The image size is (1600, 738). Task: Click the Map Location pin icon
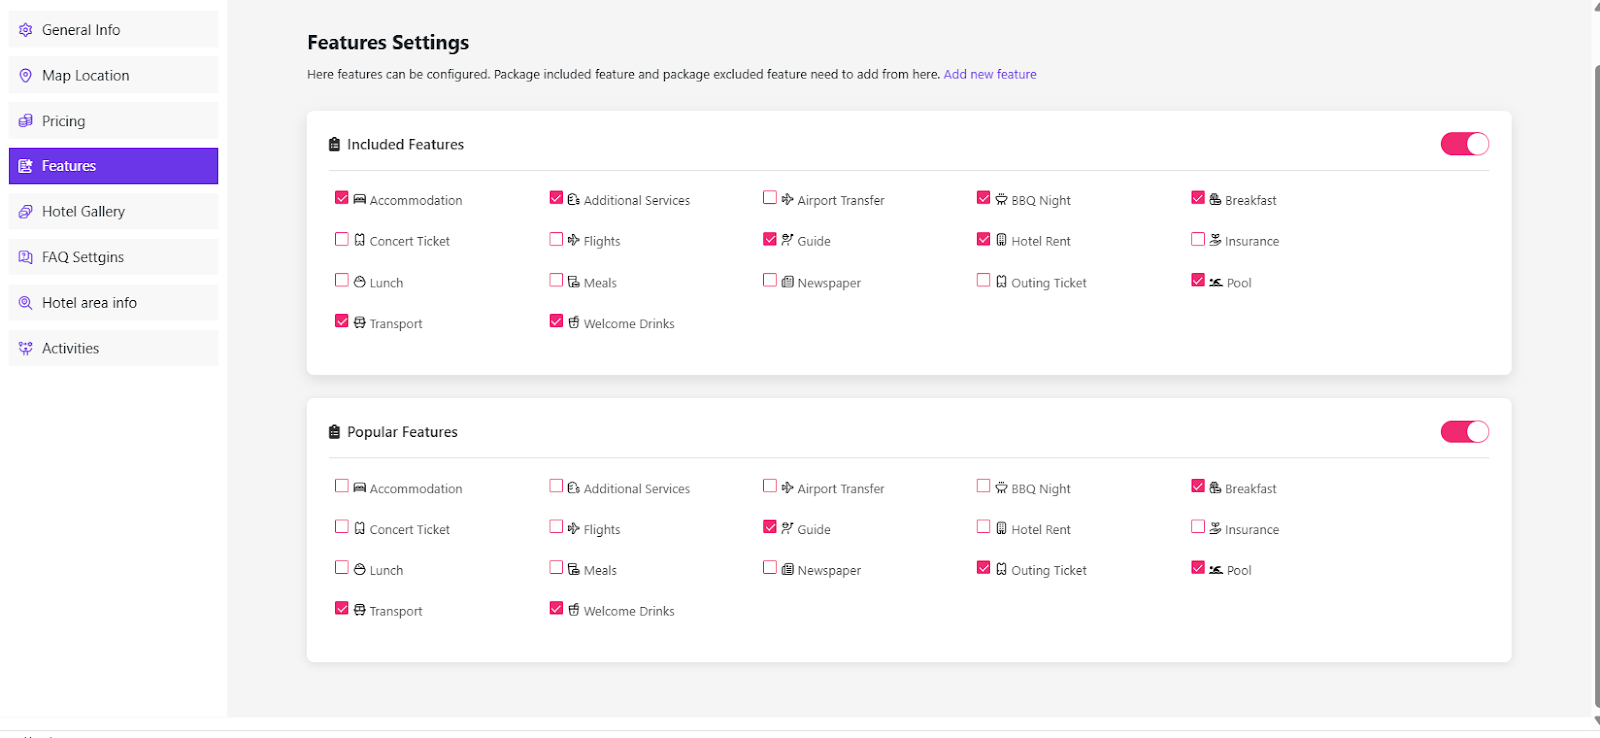pos(26,76)
